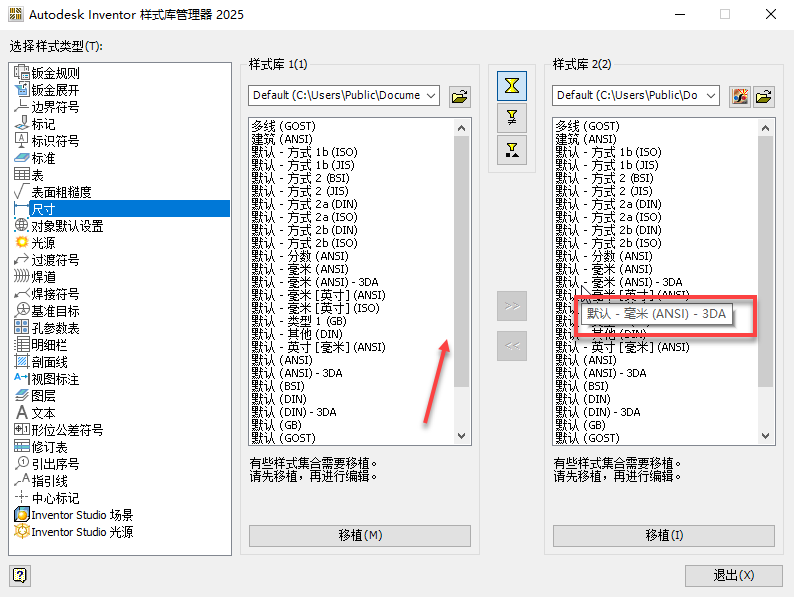794x597 pixels.
Task: Choose the 文本 text icon
Action: coord(21,413)
